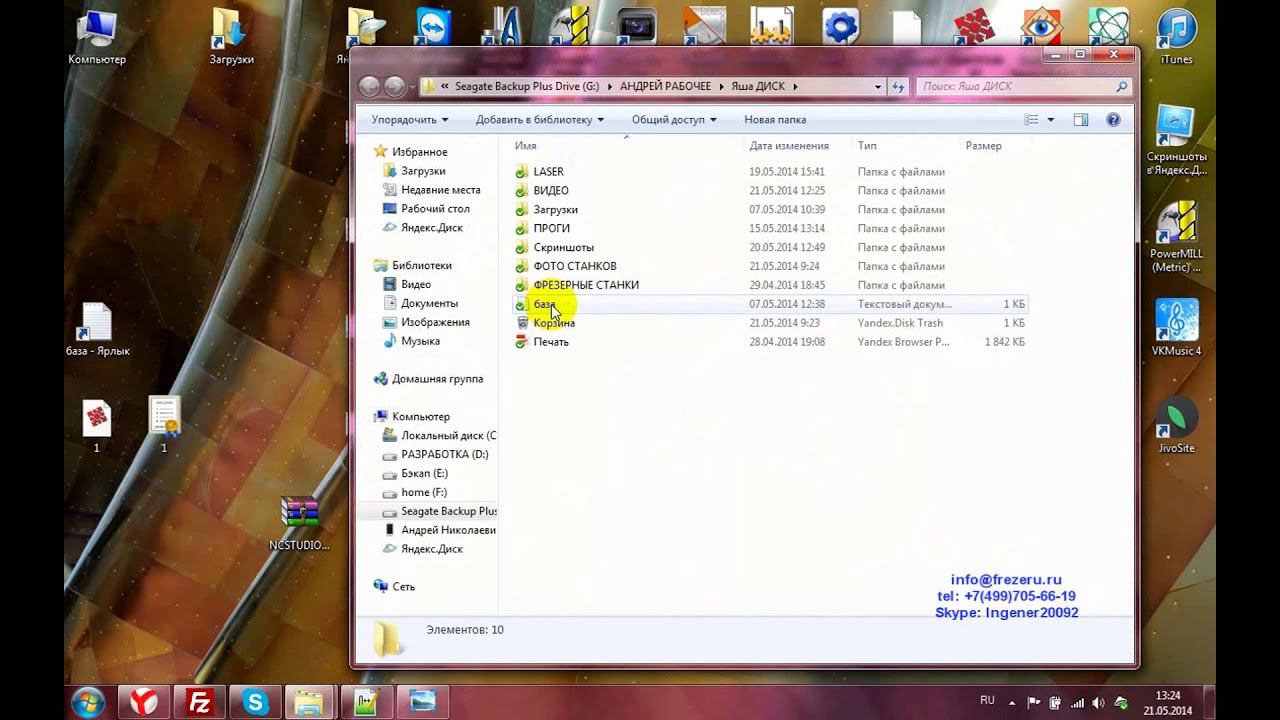The height and width of the screenshot is (720, 1280).
Task: Open the Общий доступ dropdown
Action: 675,120
